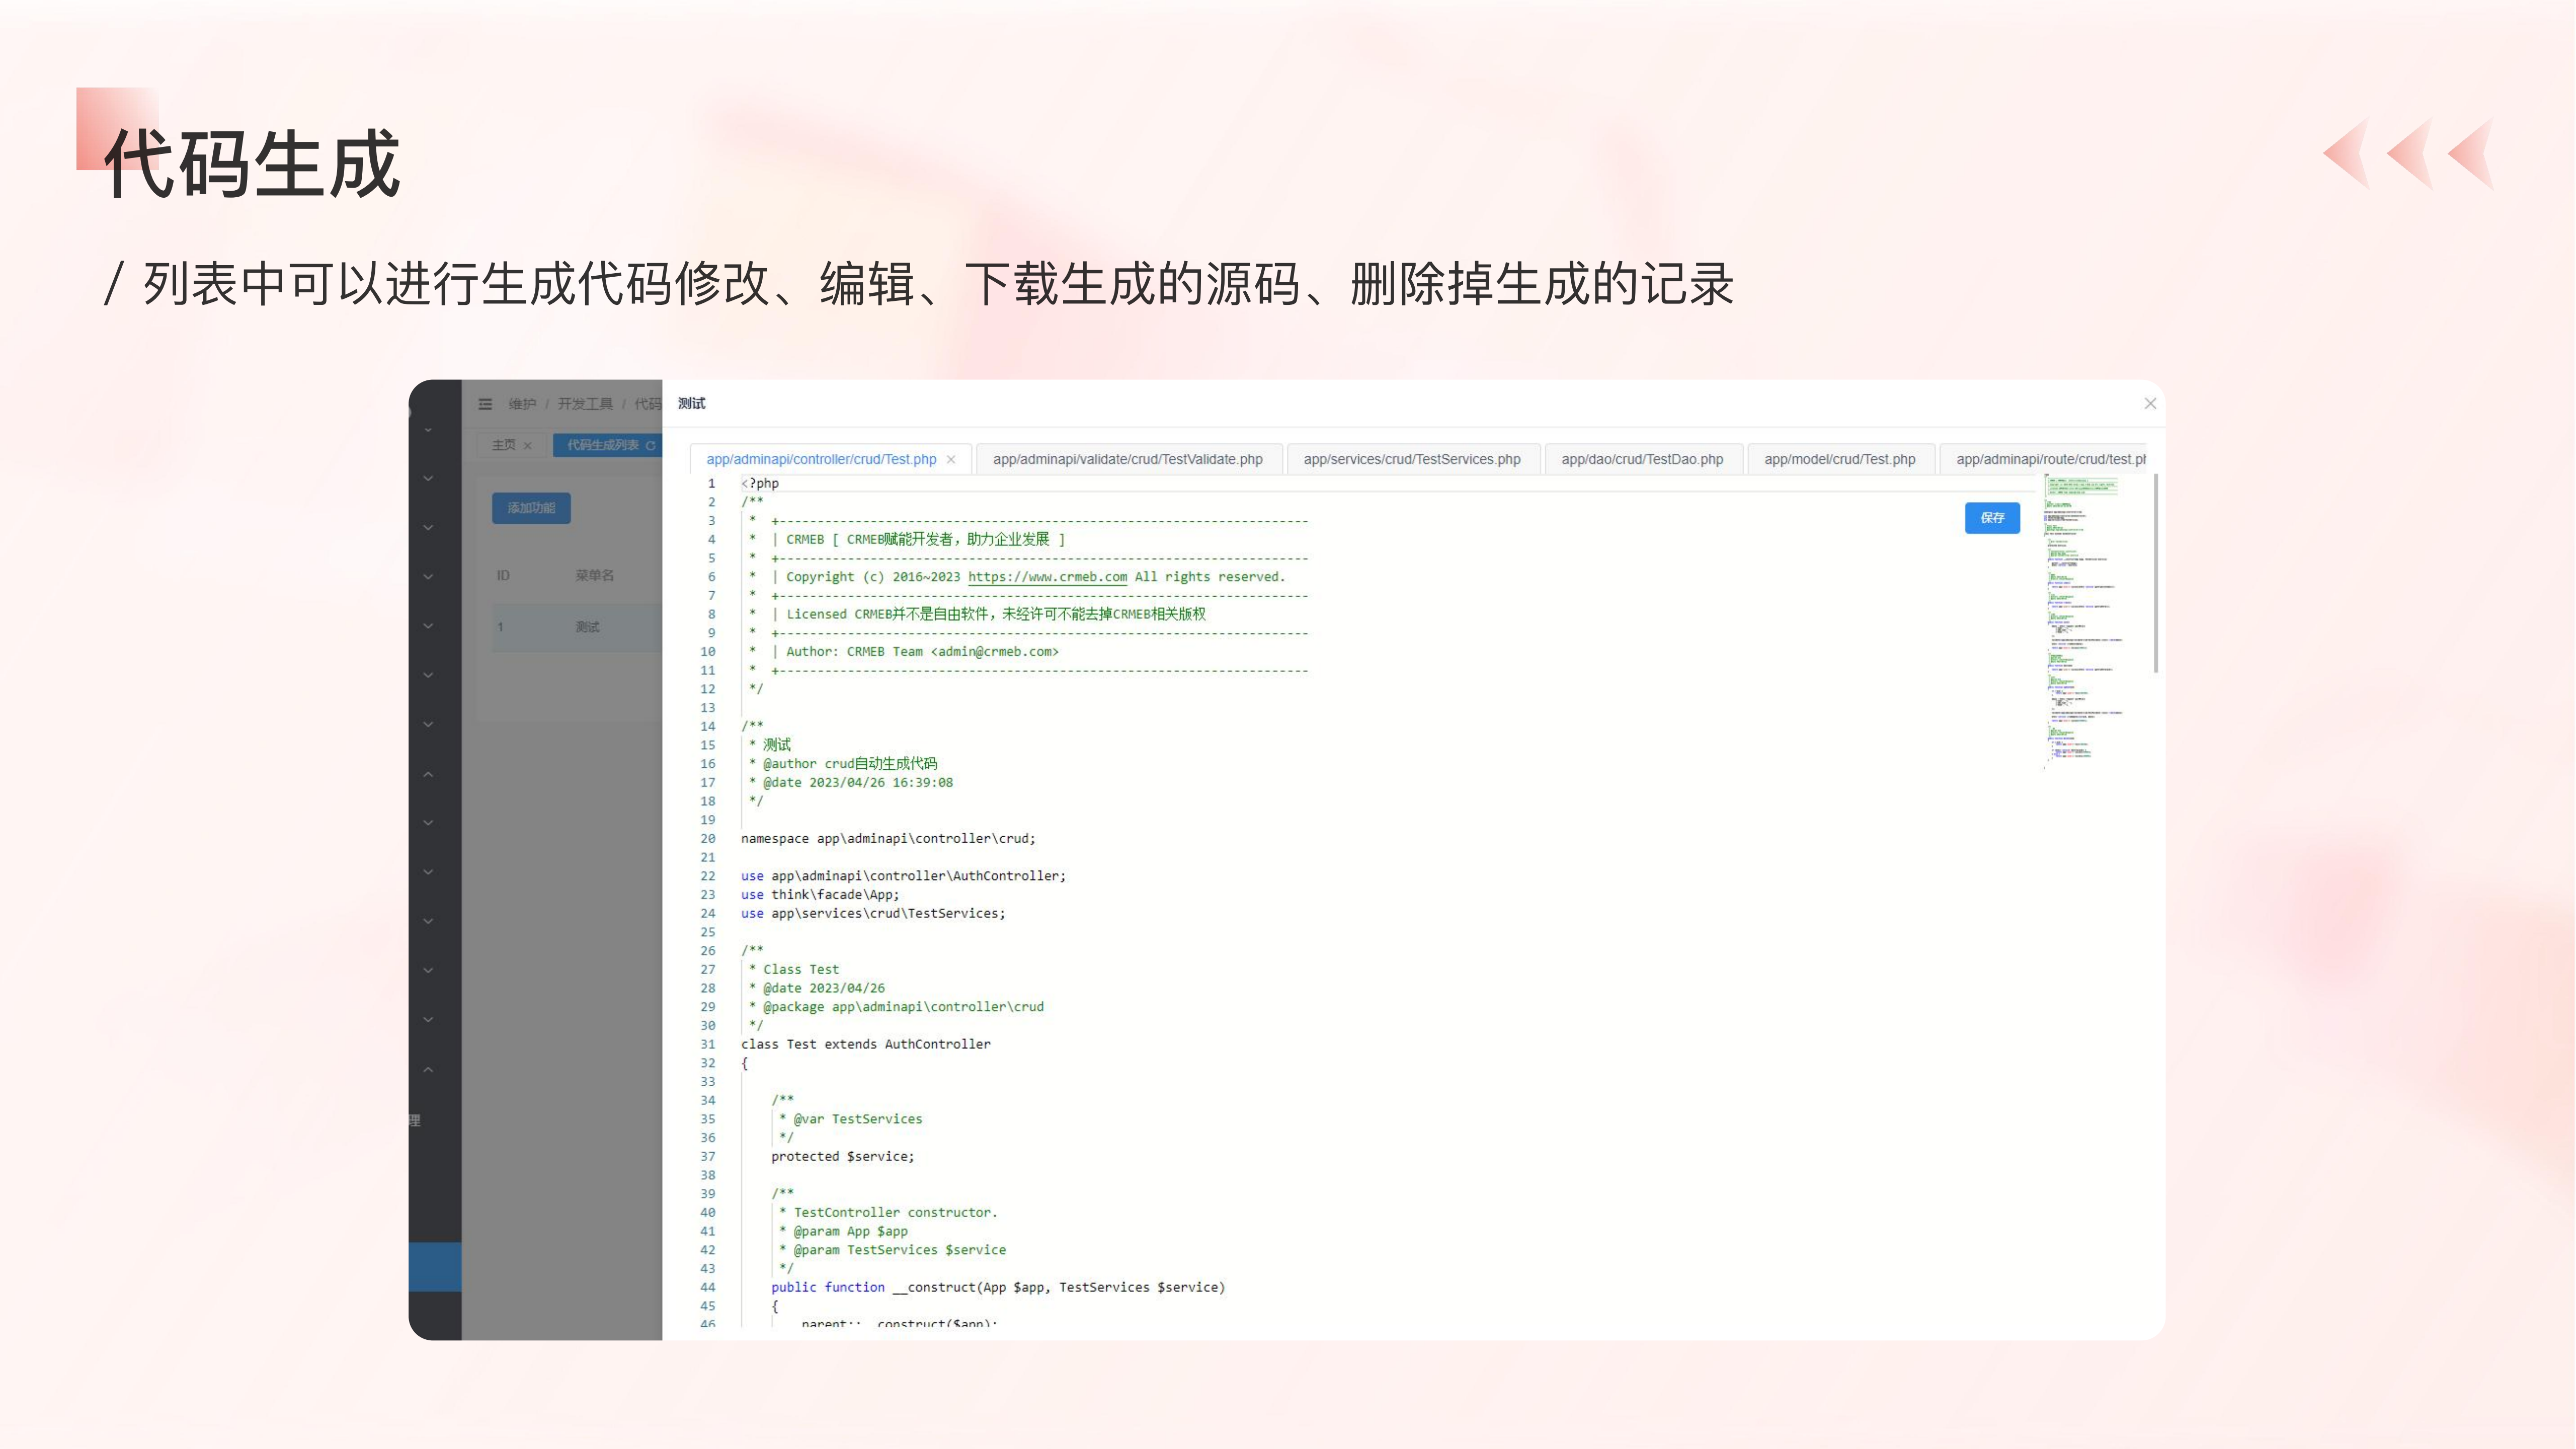Close the controller/crud/Test.php tab with its x
The image size is (2576, 1449).
tap(951, 459)
